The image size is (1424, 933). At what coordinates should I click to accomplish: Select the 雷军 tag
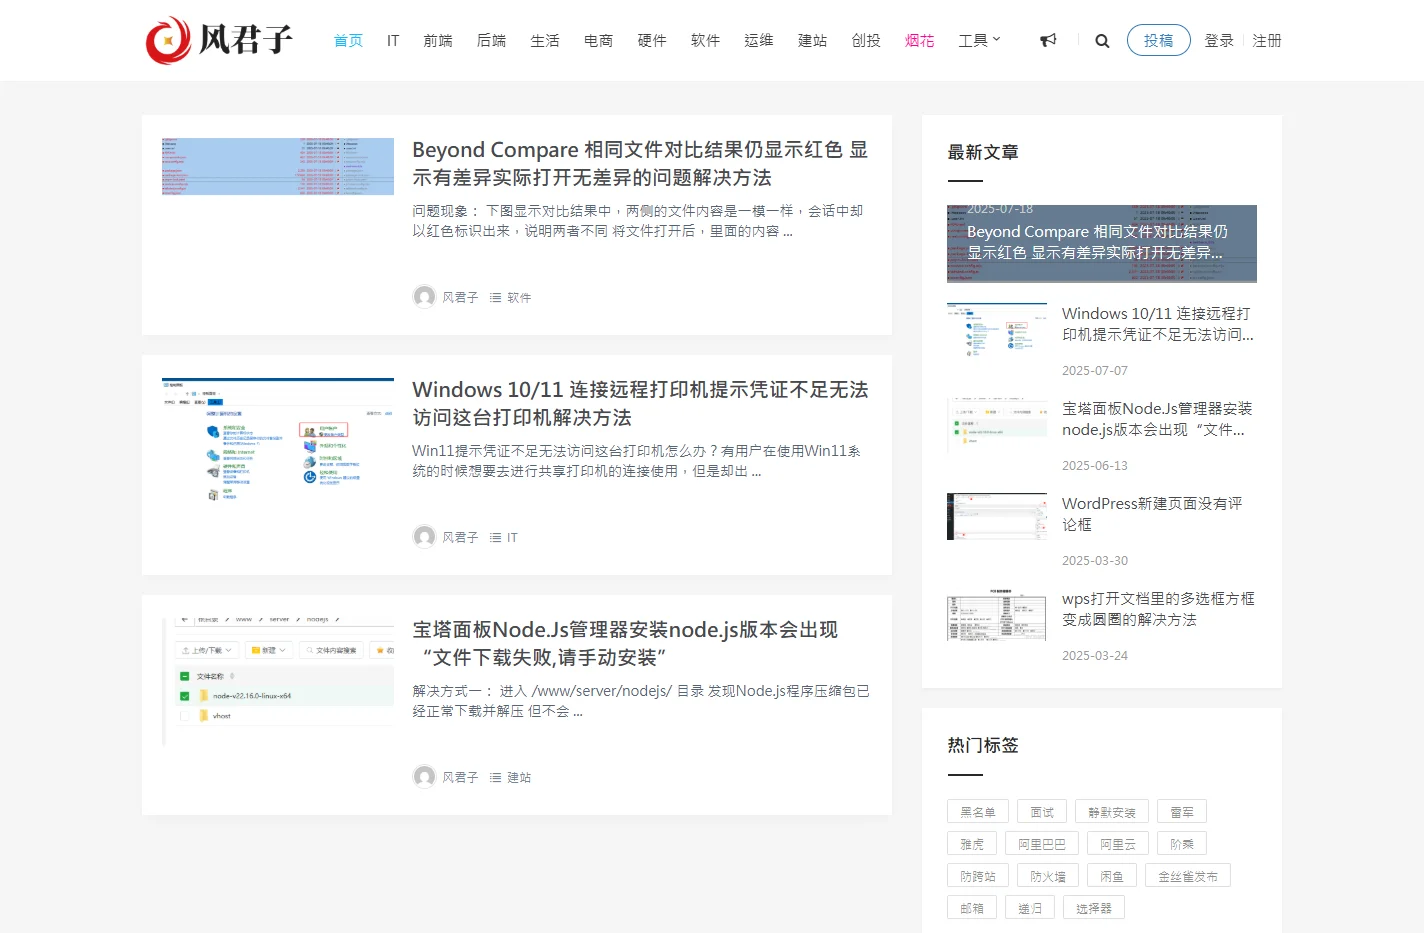pos(1182,811)
